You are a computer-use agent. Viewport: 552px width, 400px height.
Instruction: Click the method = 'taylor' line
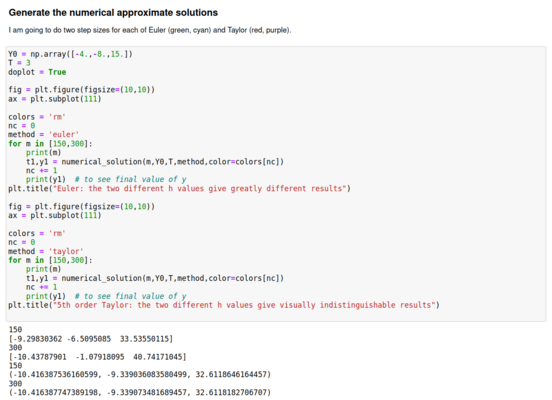[46, 251]
